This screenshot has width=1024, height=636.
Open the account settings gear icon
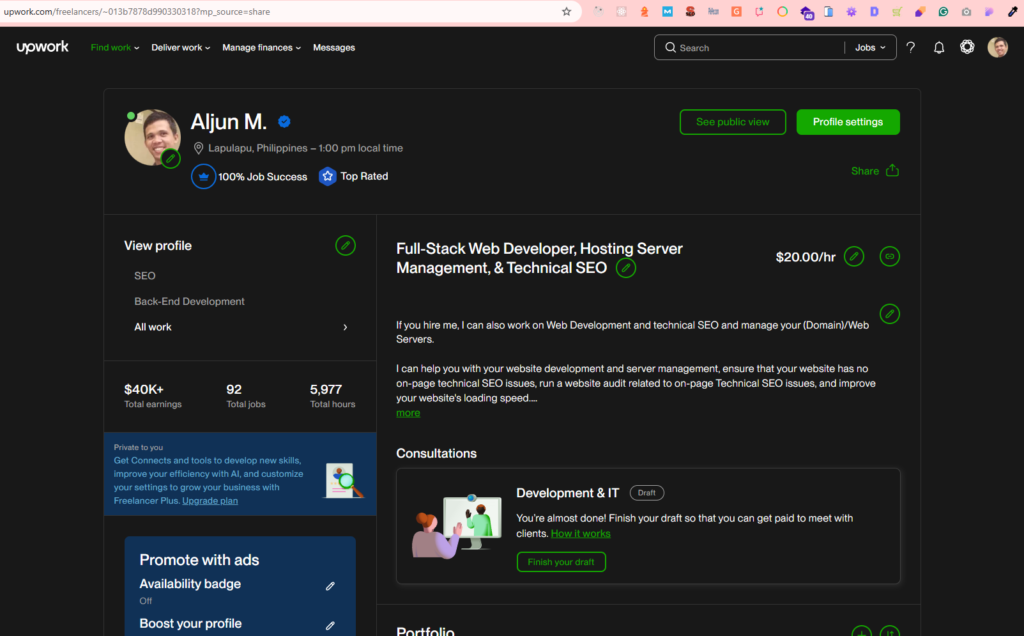[x=967, y=46]
